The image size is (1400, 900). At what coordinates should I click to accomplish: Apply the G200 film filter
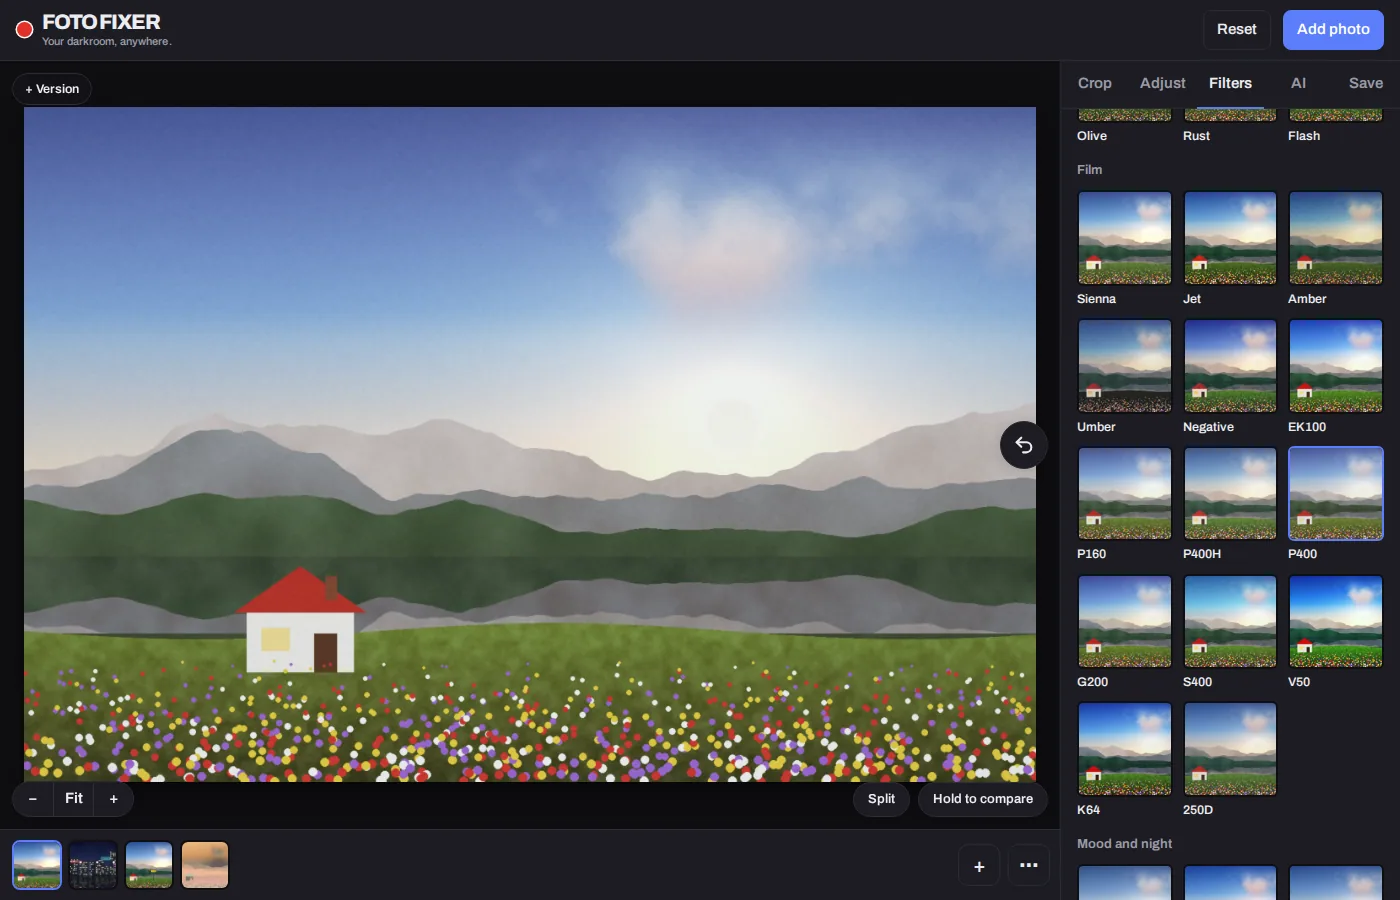[1125, 621]
